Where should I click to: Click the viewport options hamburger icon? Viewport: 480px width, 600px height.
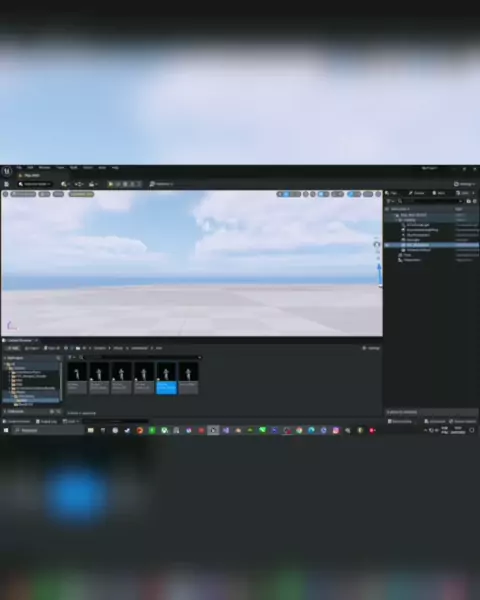5,194
